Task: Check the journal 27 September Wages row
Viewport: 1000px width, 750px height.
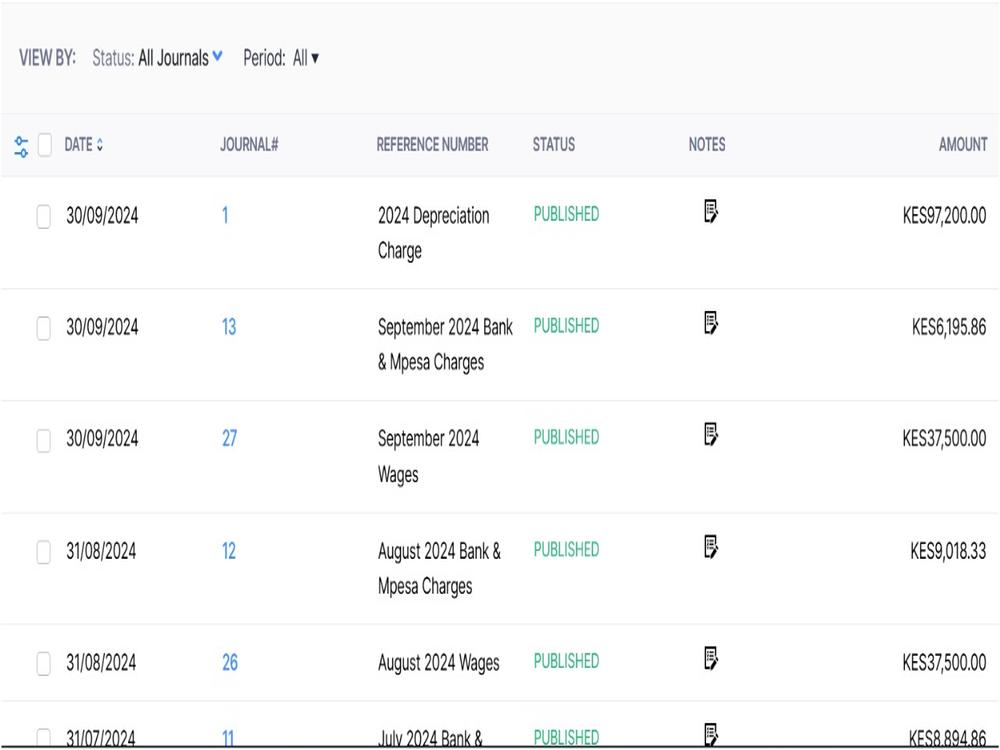Action: tap(43, 440)
